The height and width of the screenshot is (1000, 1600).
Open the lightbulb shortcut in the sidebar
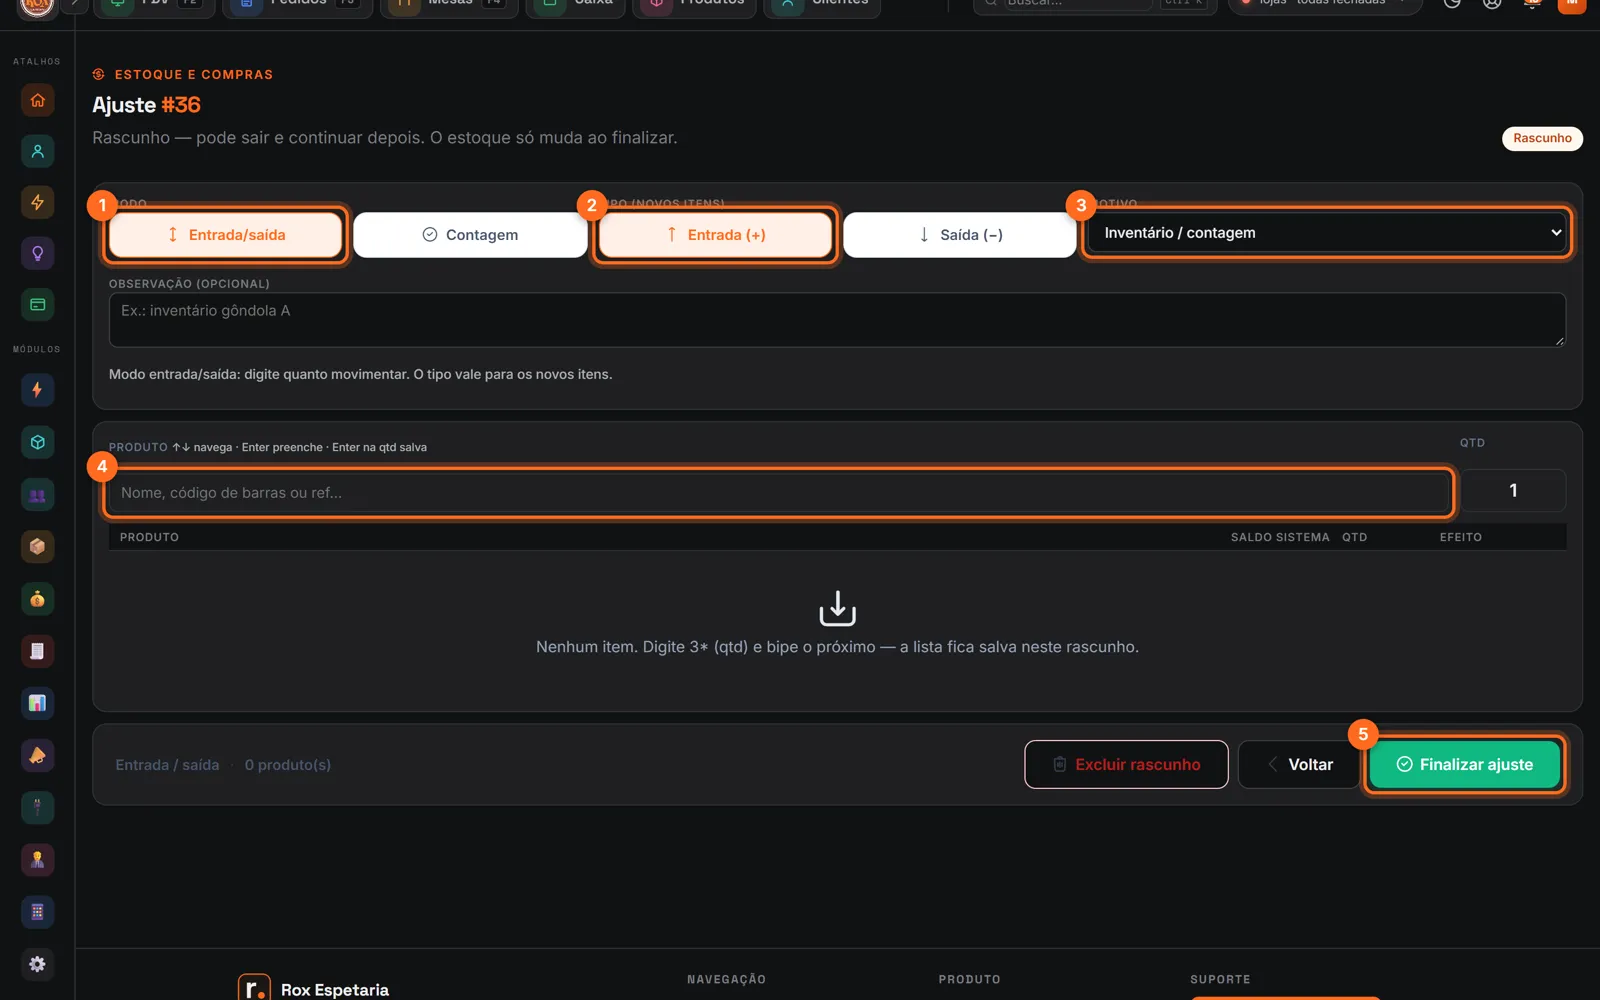pos(37,253)
